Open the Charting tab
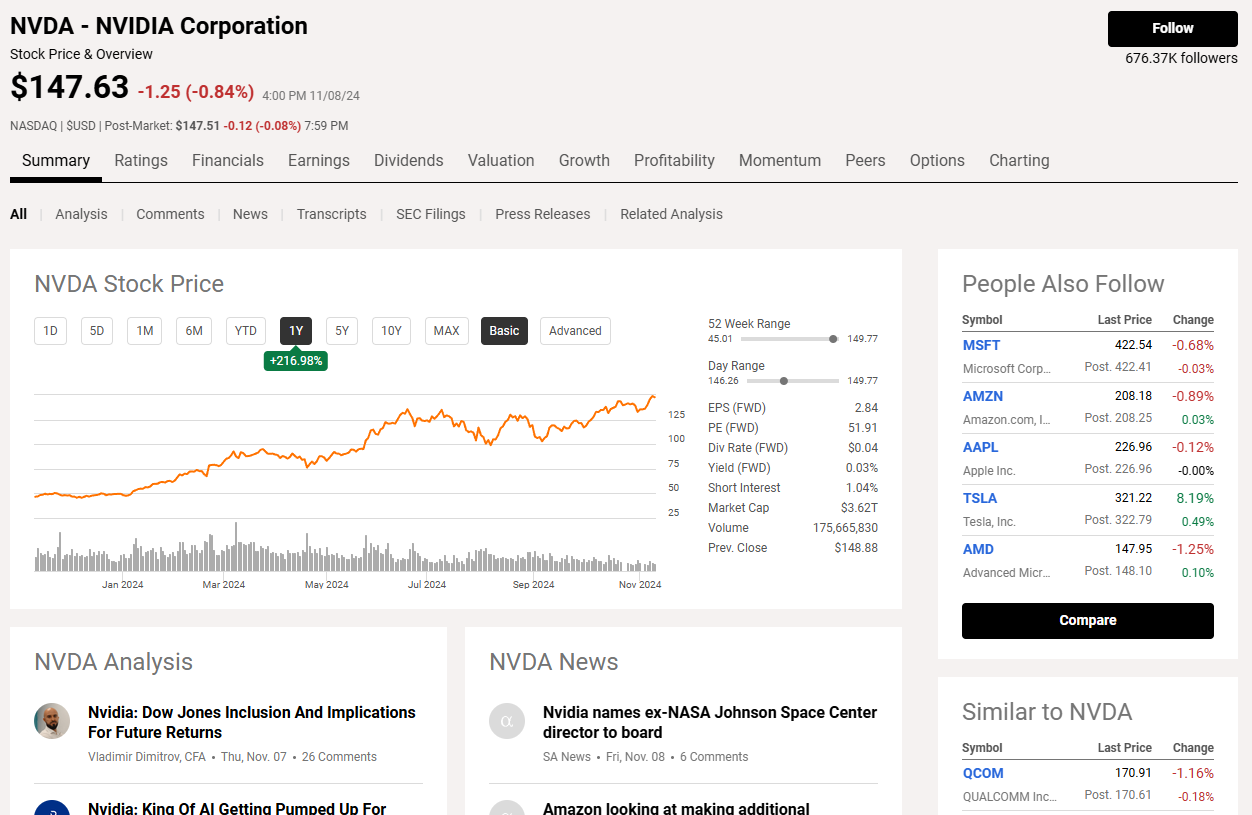Viewport: 1252px width, 815px height. (1019, 160)
